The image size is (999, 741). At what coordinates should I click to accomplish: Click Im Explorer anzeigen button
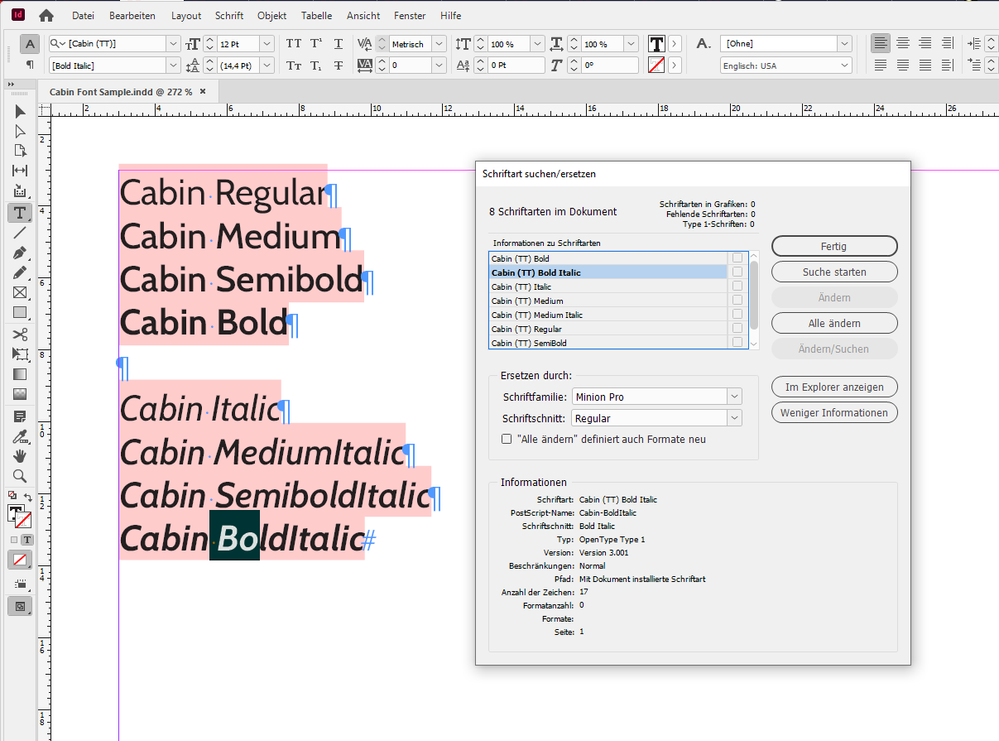pyautogui.click(x=834, y=387)
